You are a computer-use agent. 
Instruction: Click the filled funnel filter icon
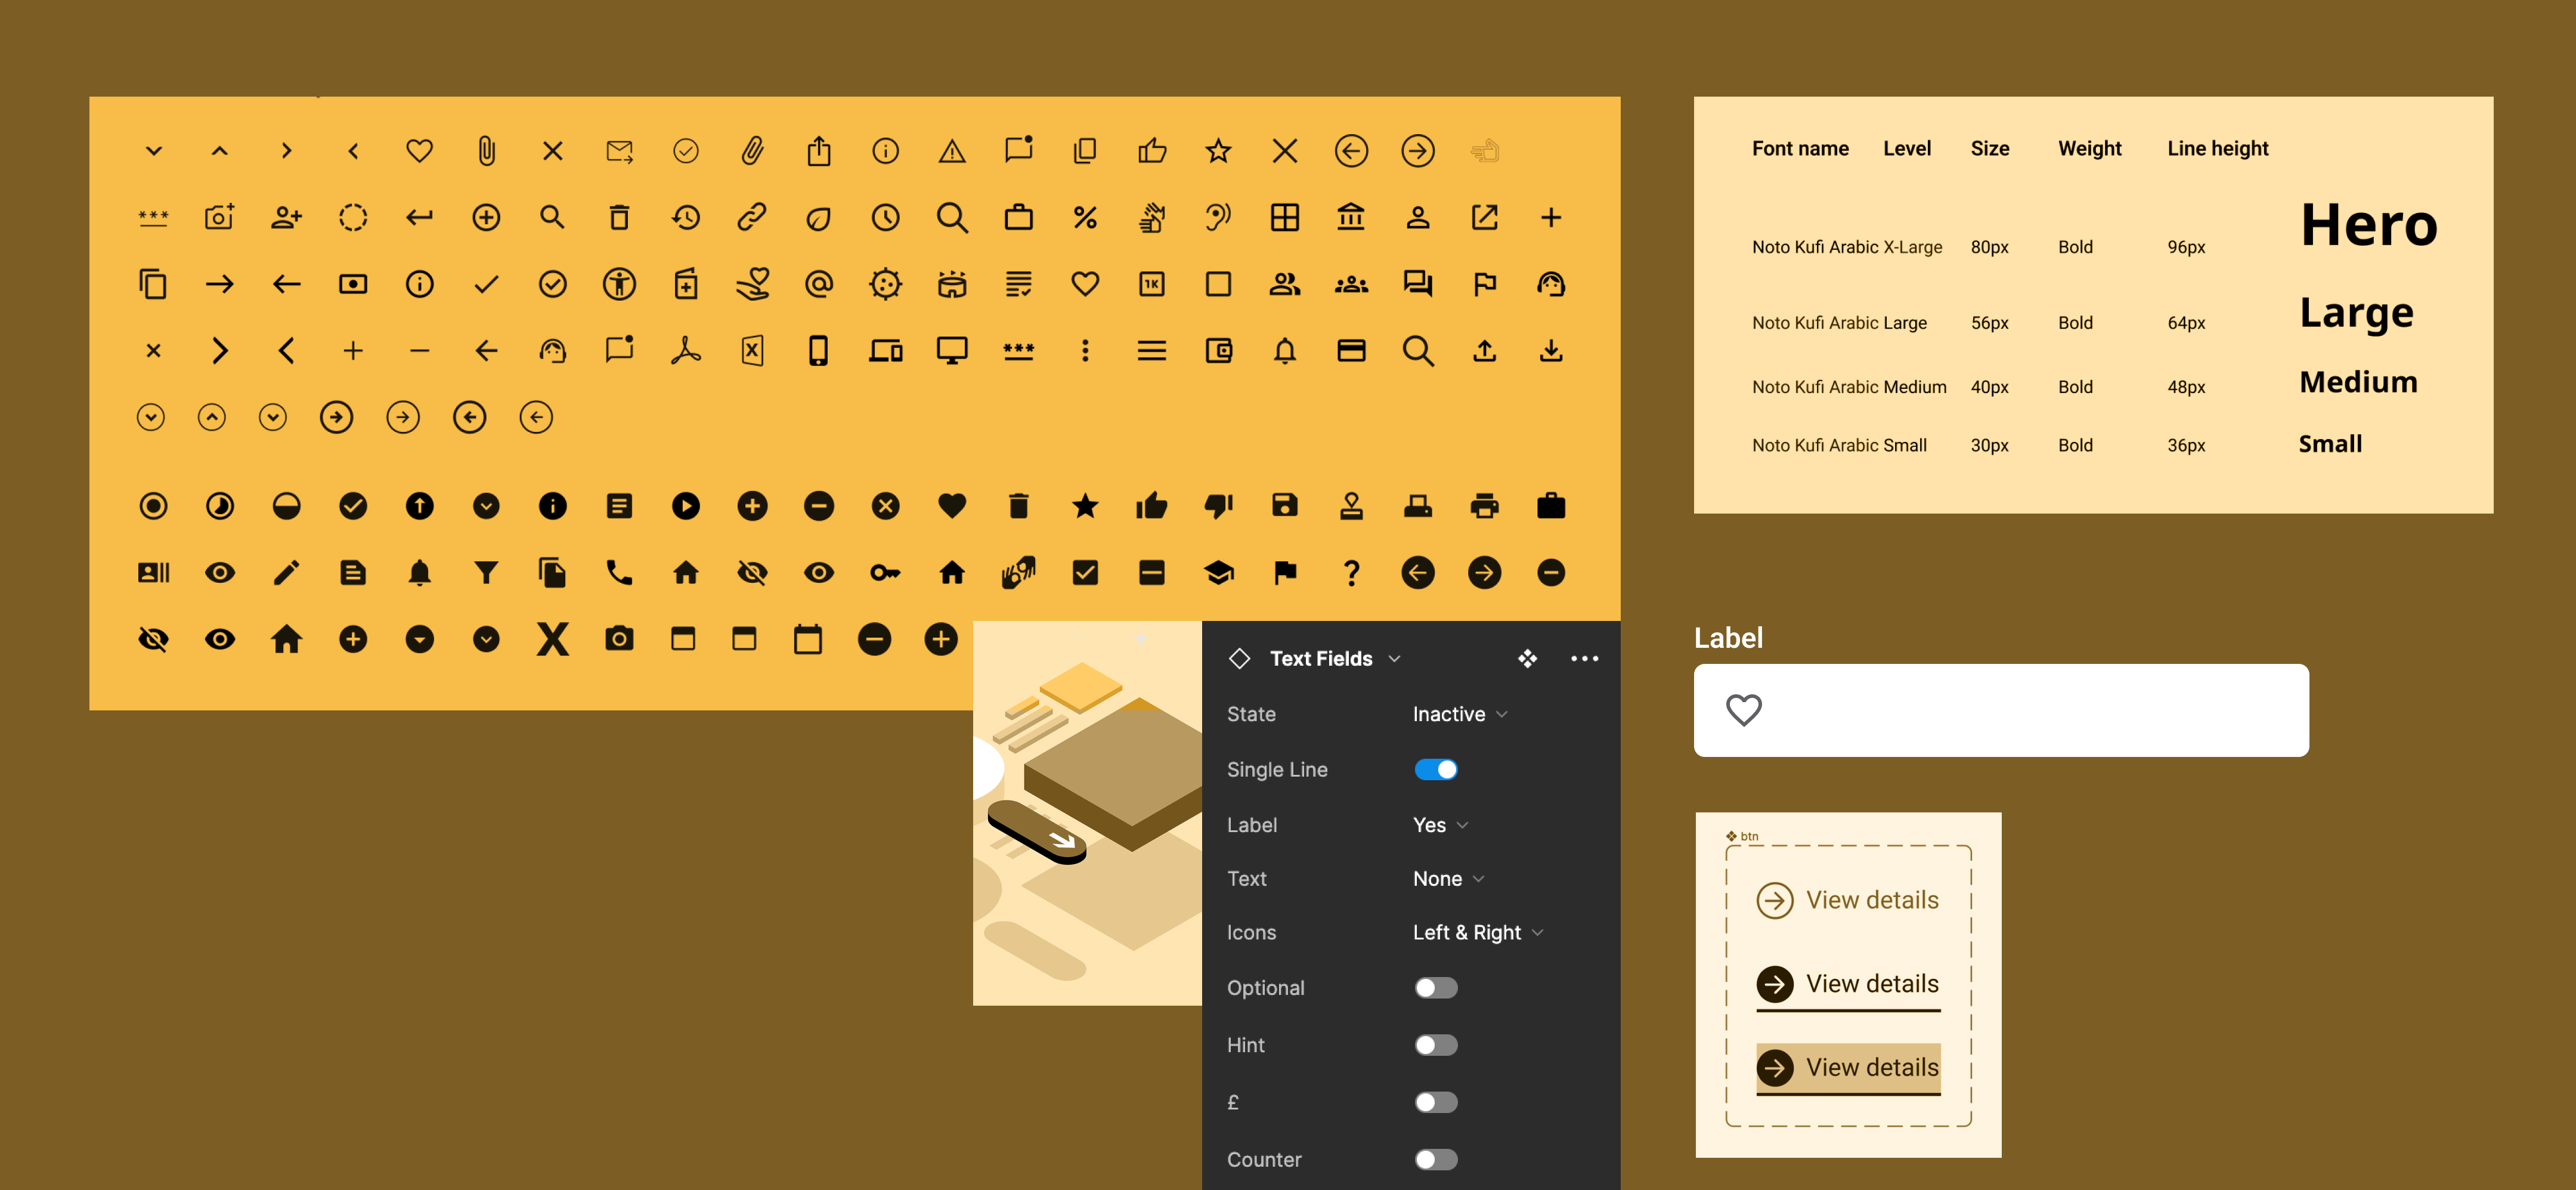tap(486, 573)
